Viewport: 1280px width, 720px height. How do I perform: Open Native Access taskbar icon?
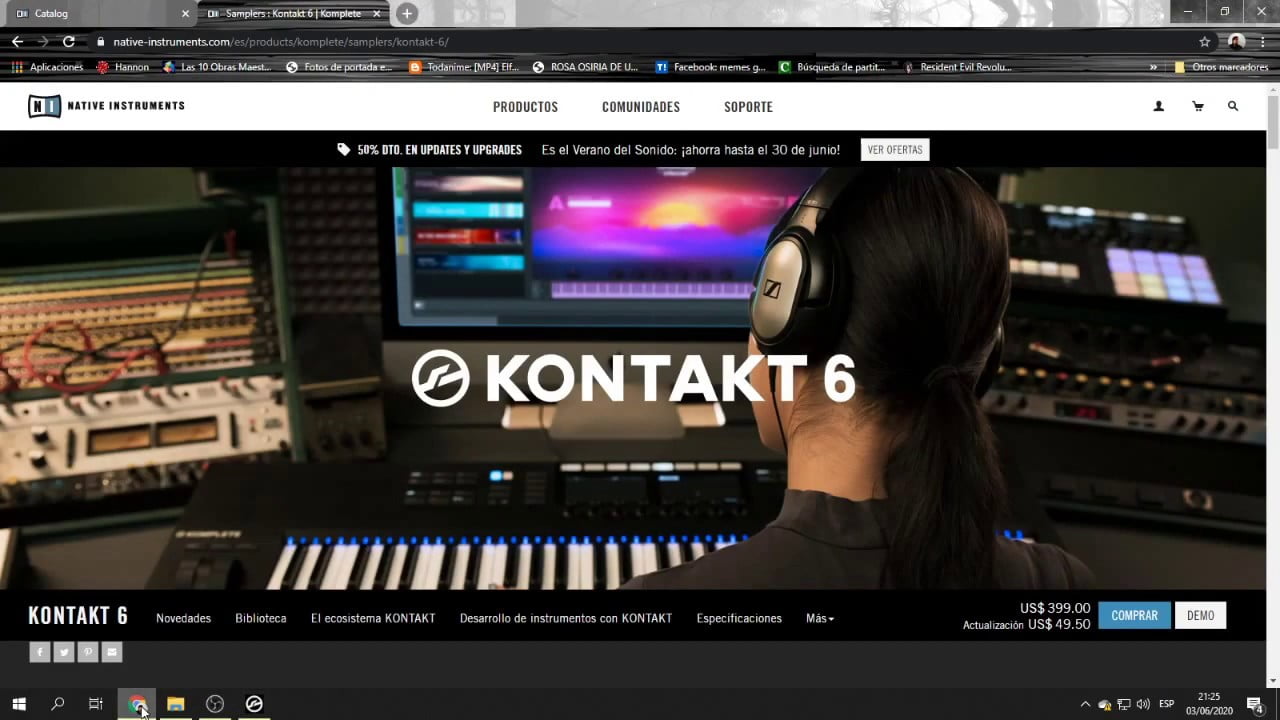[254, 704]
